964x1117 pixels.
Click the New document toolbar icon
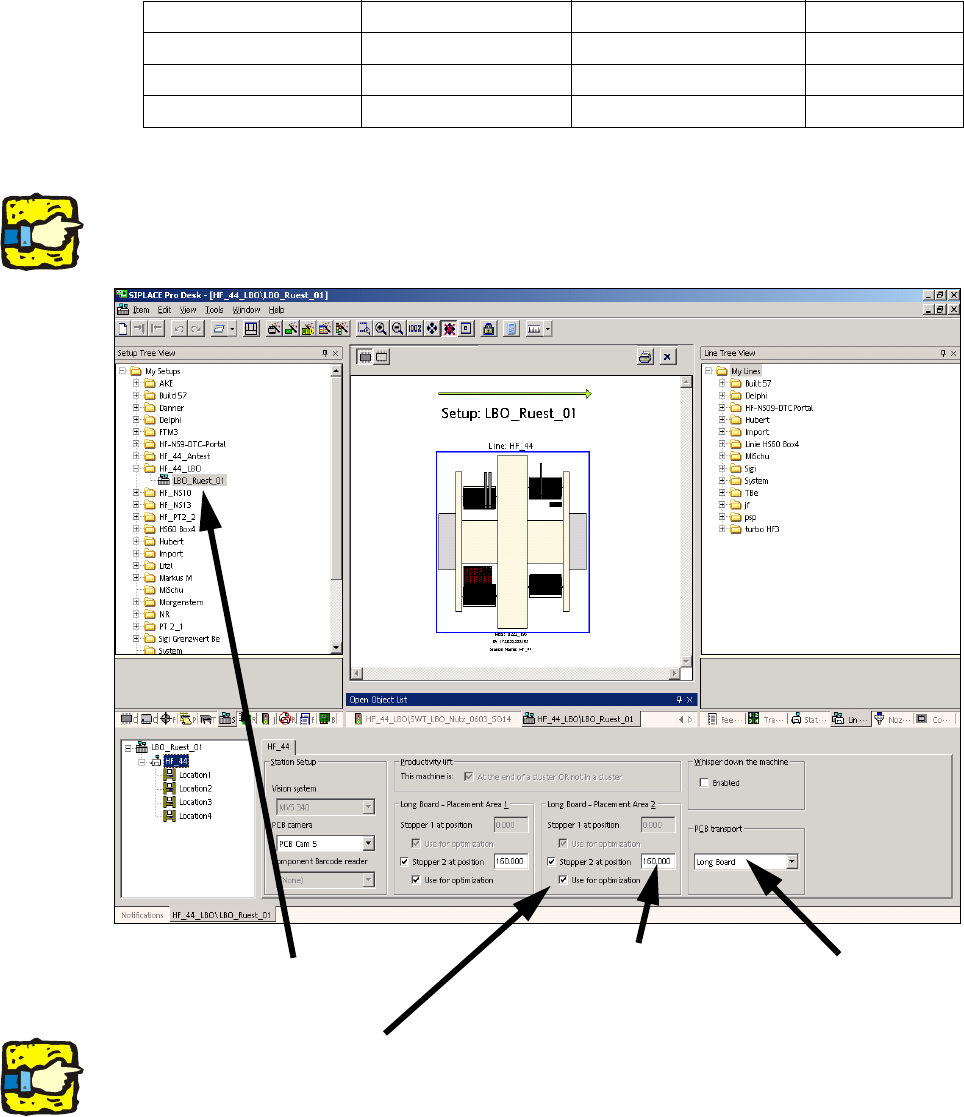(123, 328)
